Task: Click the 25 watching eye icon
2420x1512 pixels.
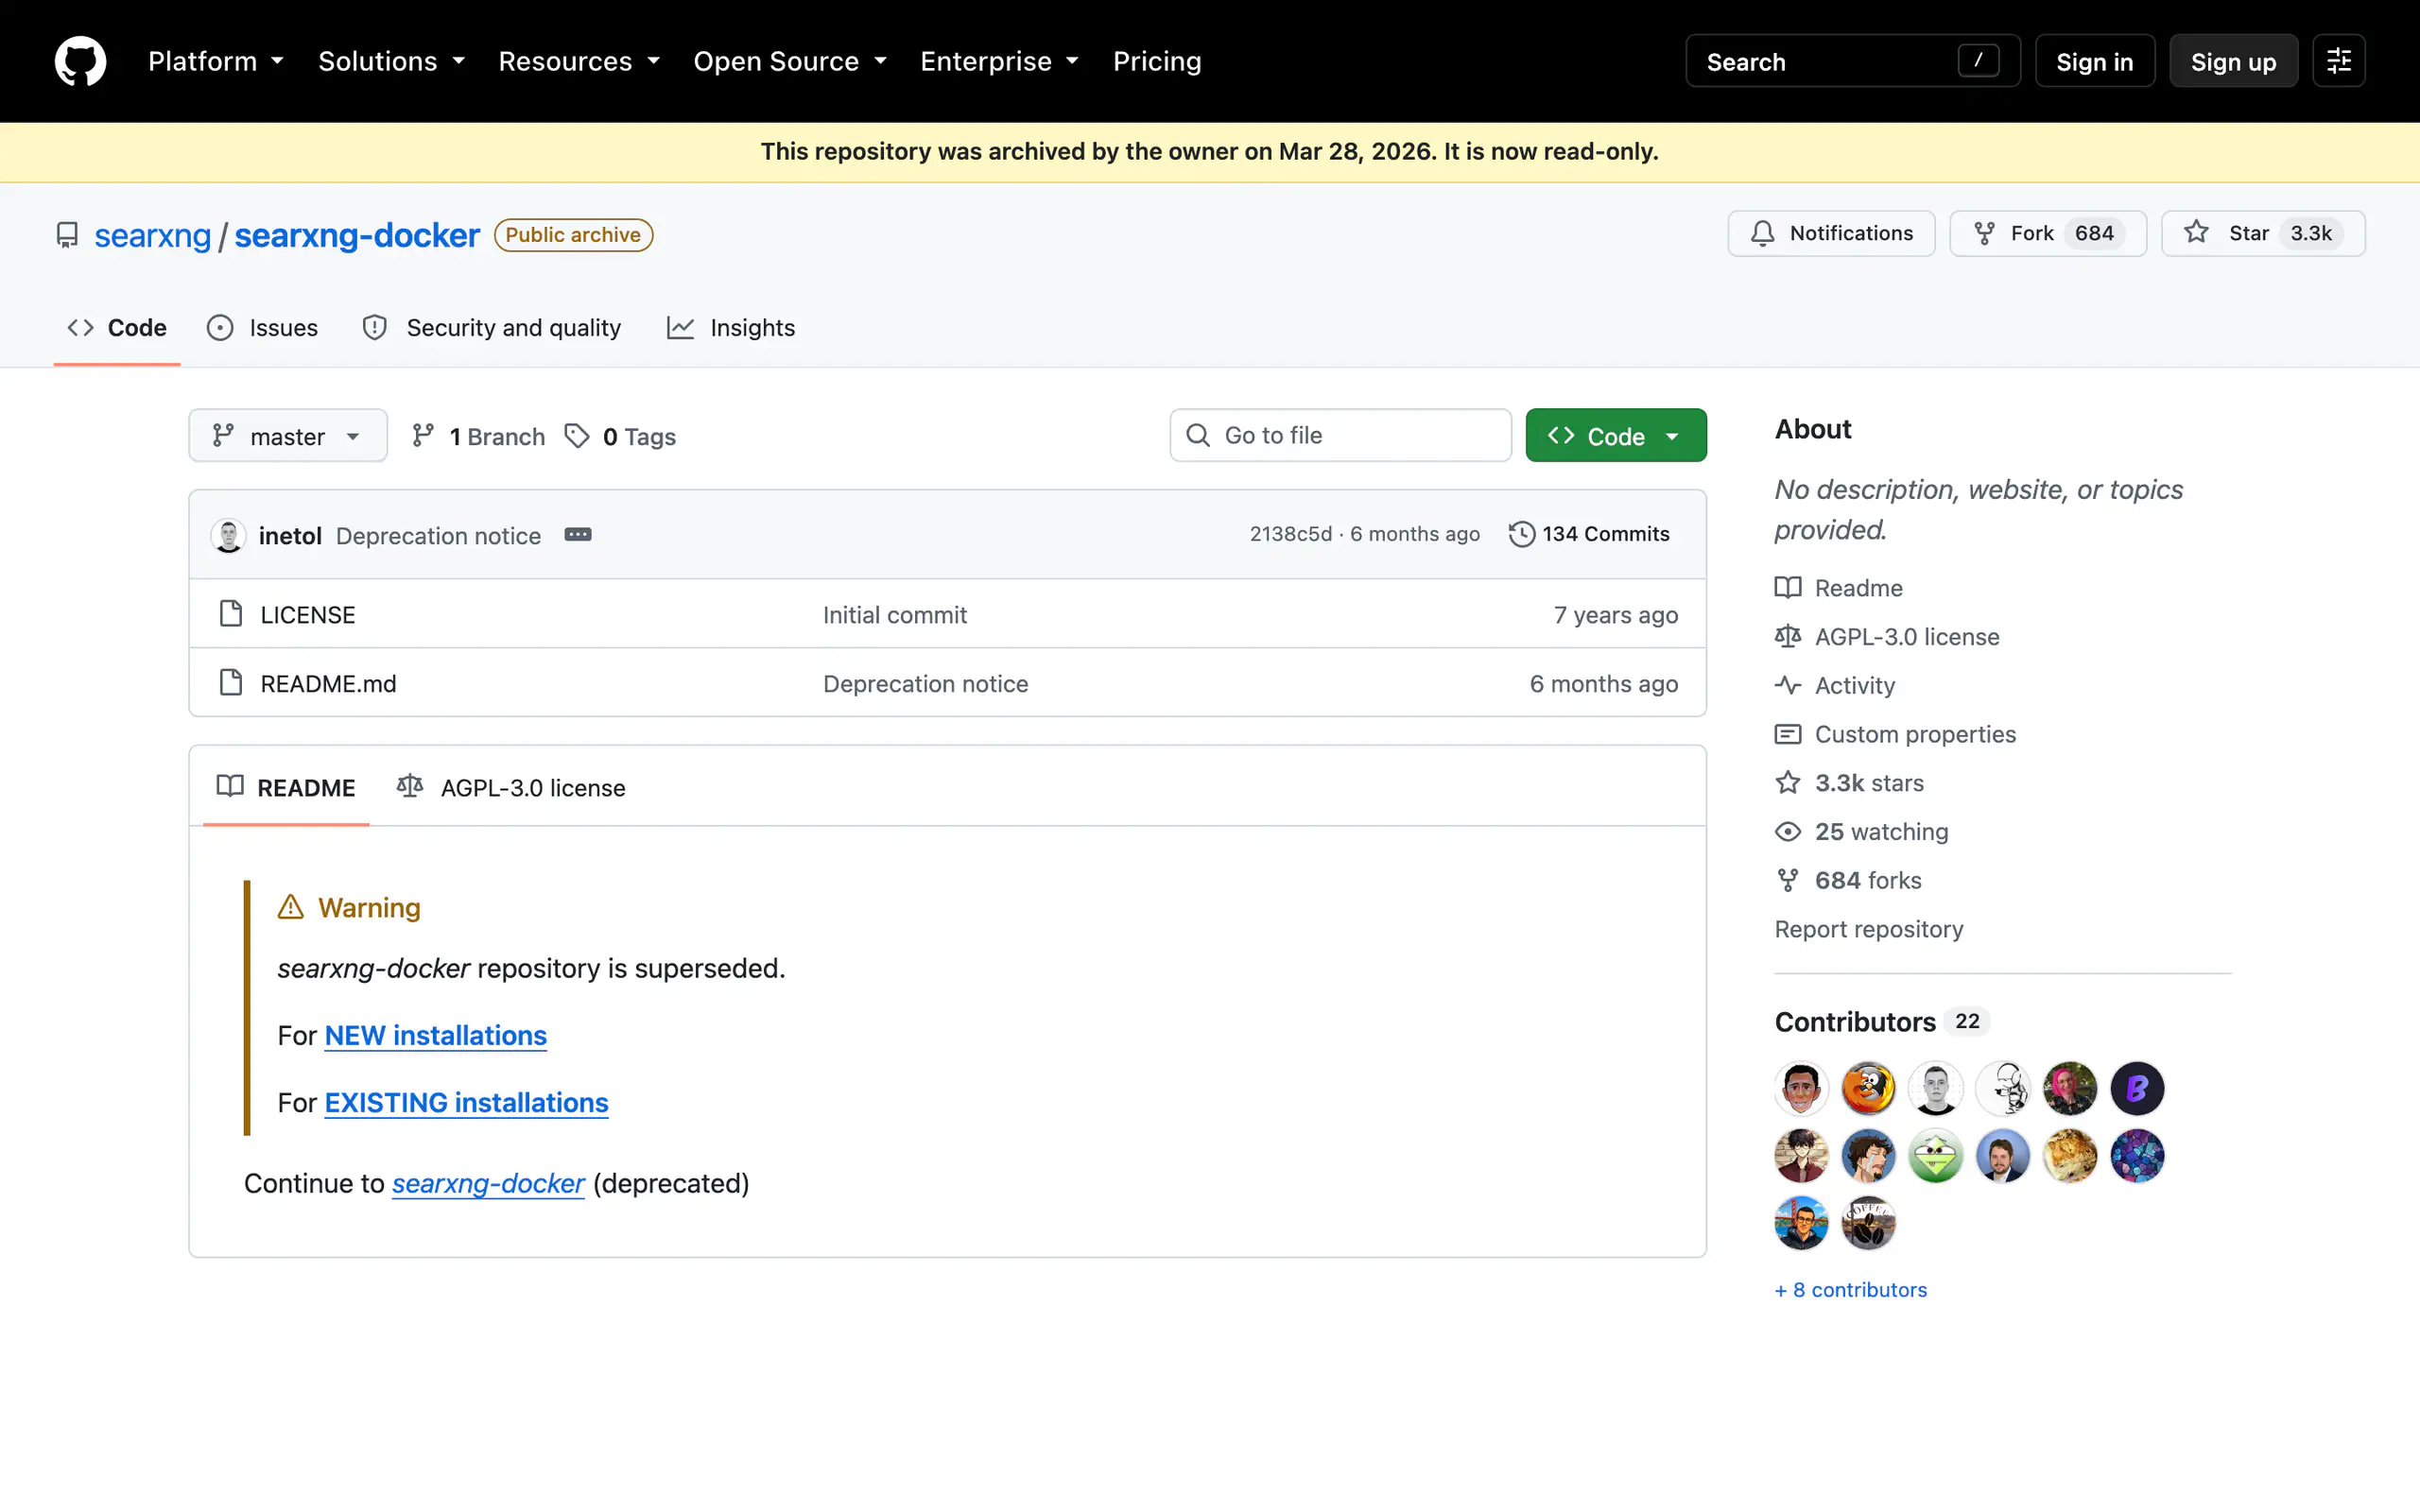Action: (1787, 831)
